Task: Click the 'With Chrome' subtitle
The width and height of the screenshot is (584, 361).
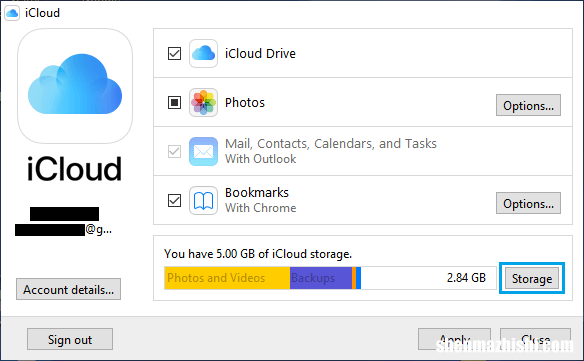Action: tap(260, 208)
